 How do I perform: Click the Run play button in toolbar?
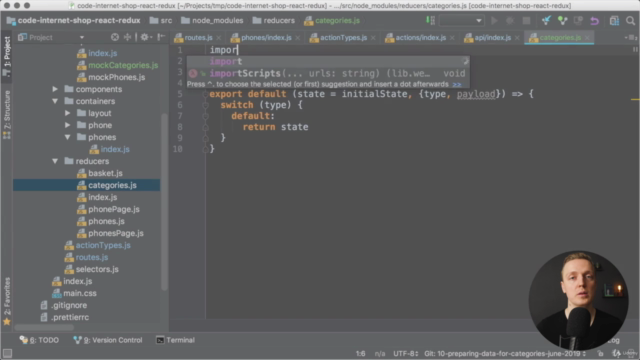click(494, 20)
